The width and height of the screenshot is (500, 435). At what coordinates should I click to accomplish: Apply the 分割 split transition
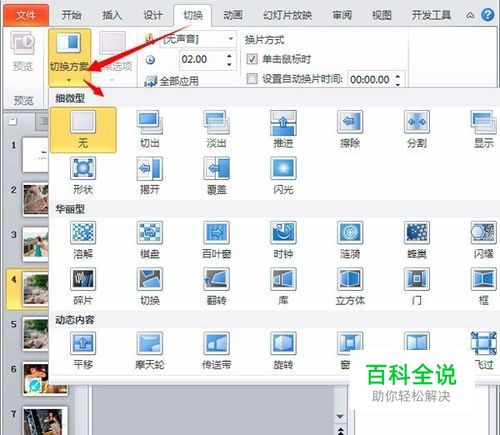[417, 130]
